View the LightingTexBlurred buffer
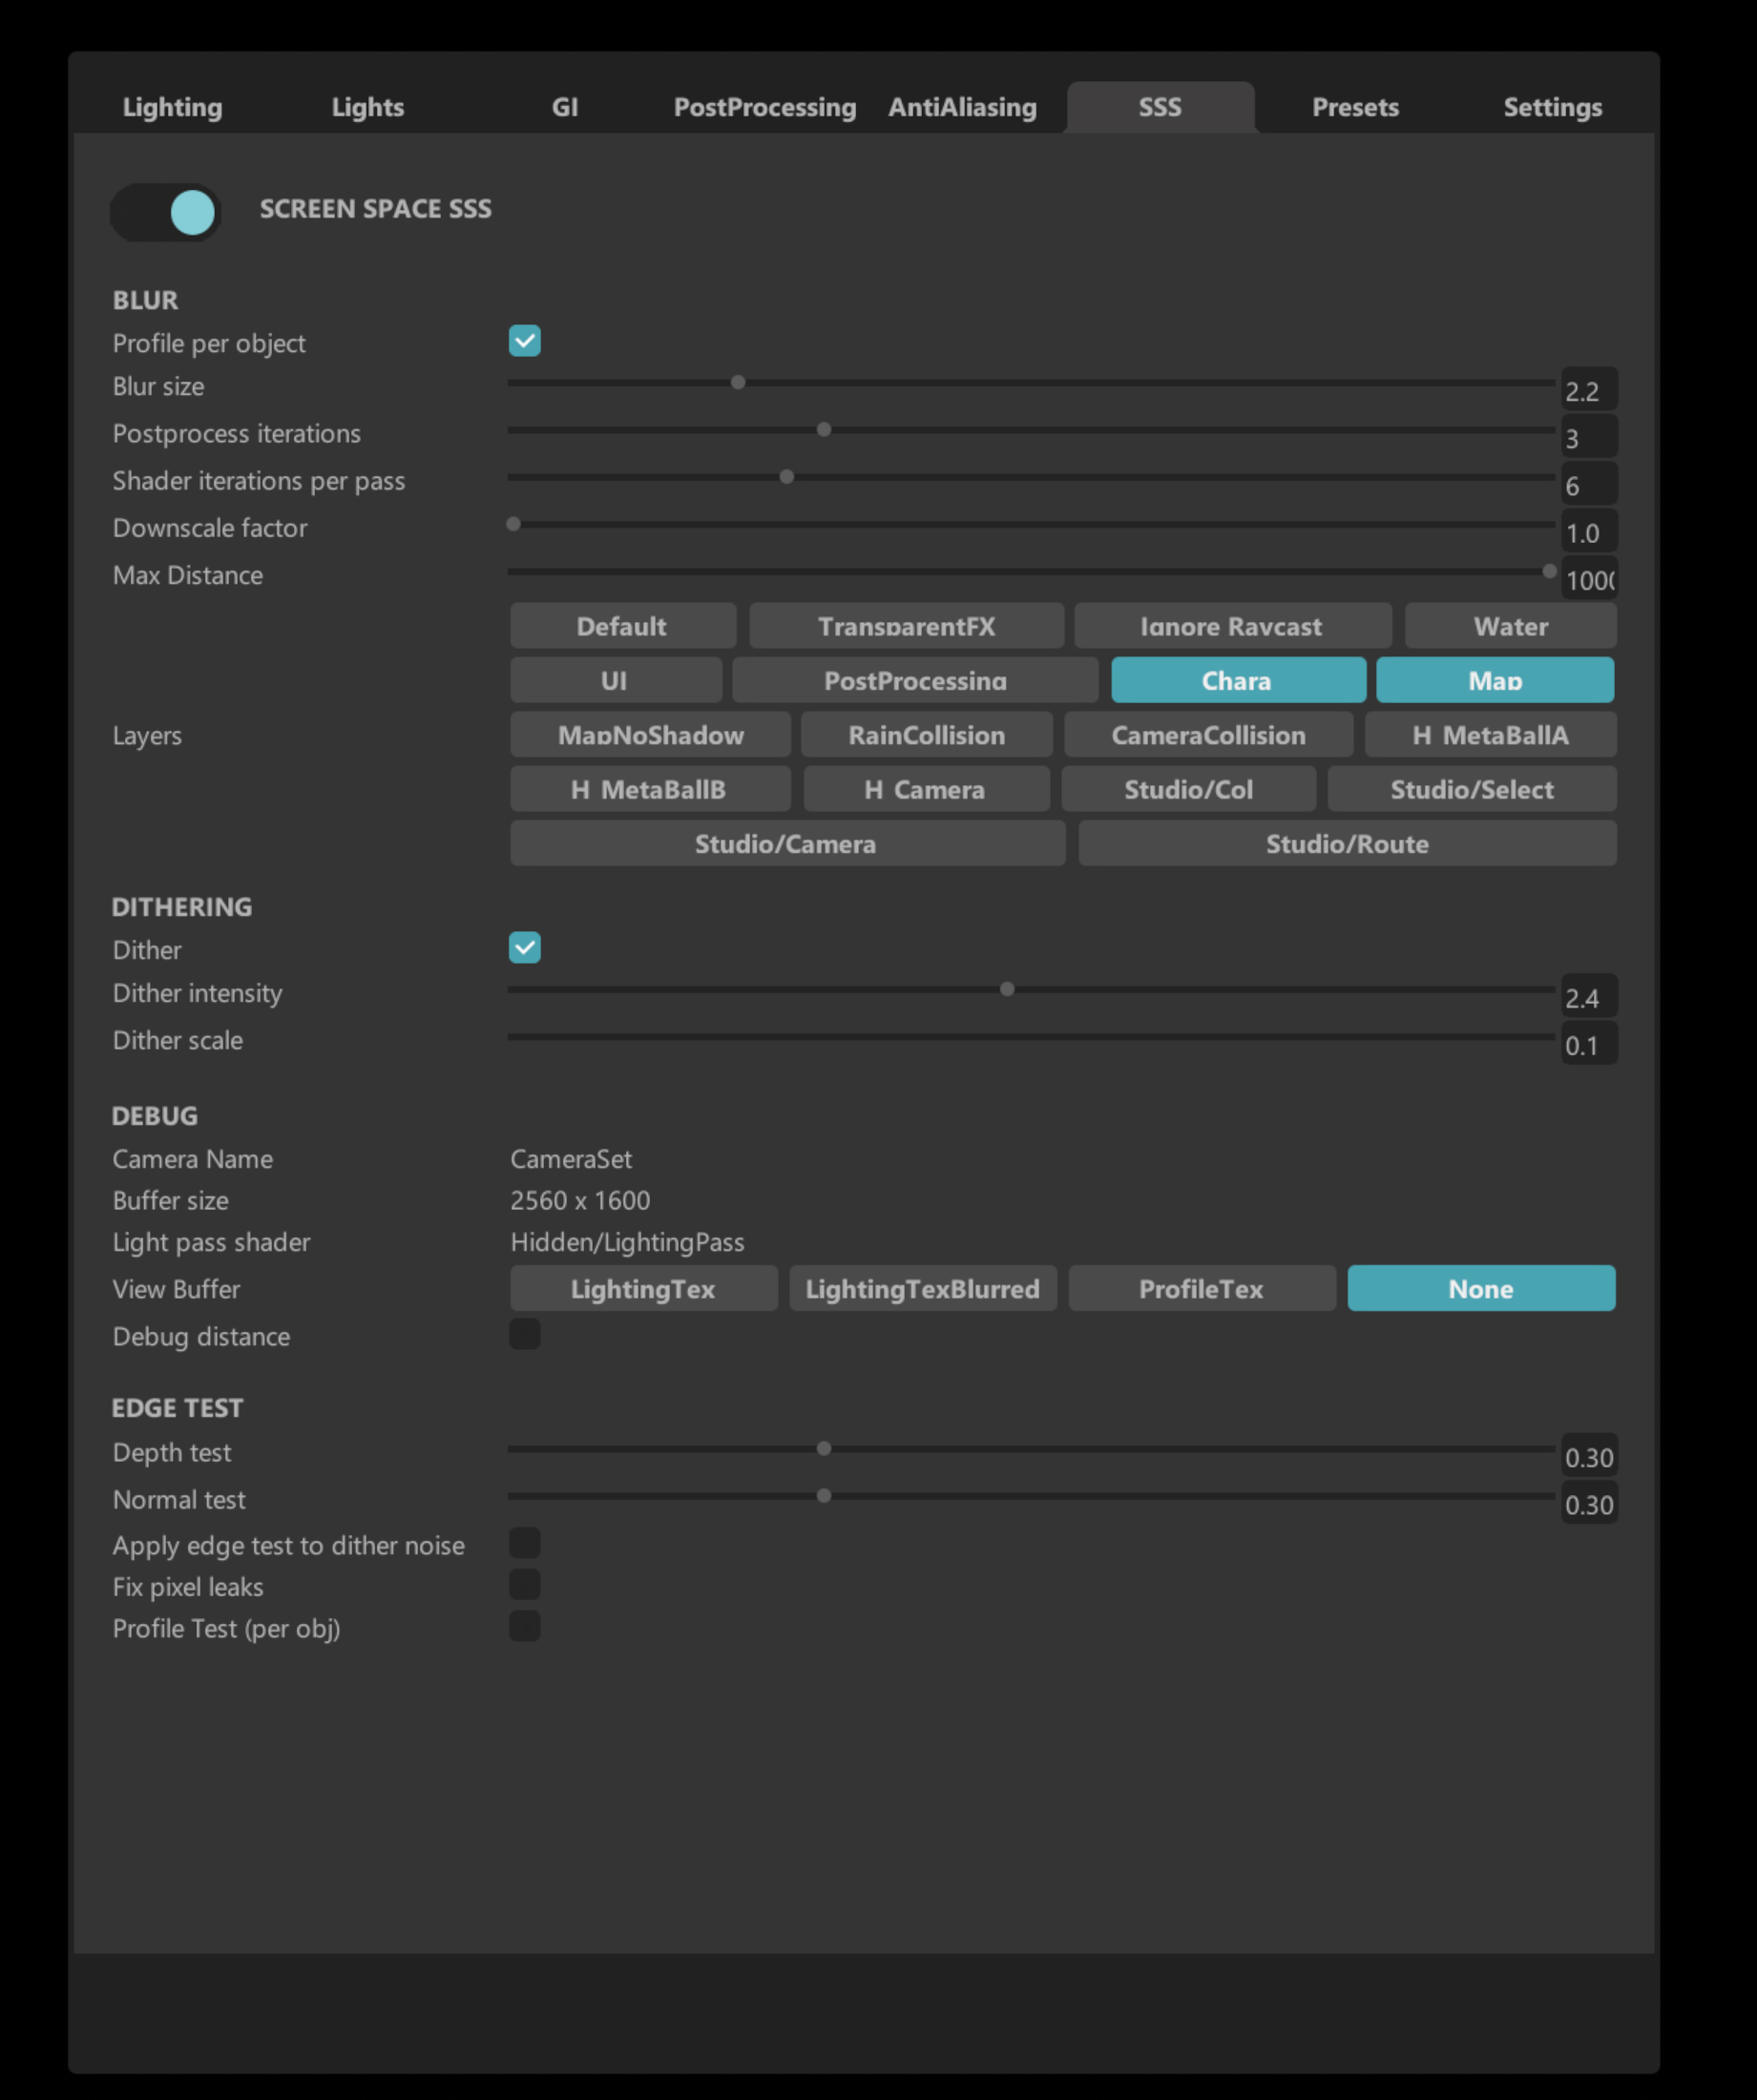The width and height of the screenshot is (1757, 2100). pyautogui.click(x=921, y=1288)
